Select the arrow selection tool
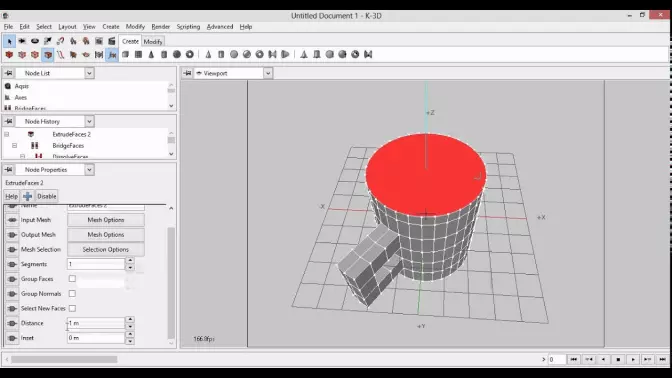 9,42
